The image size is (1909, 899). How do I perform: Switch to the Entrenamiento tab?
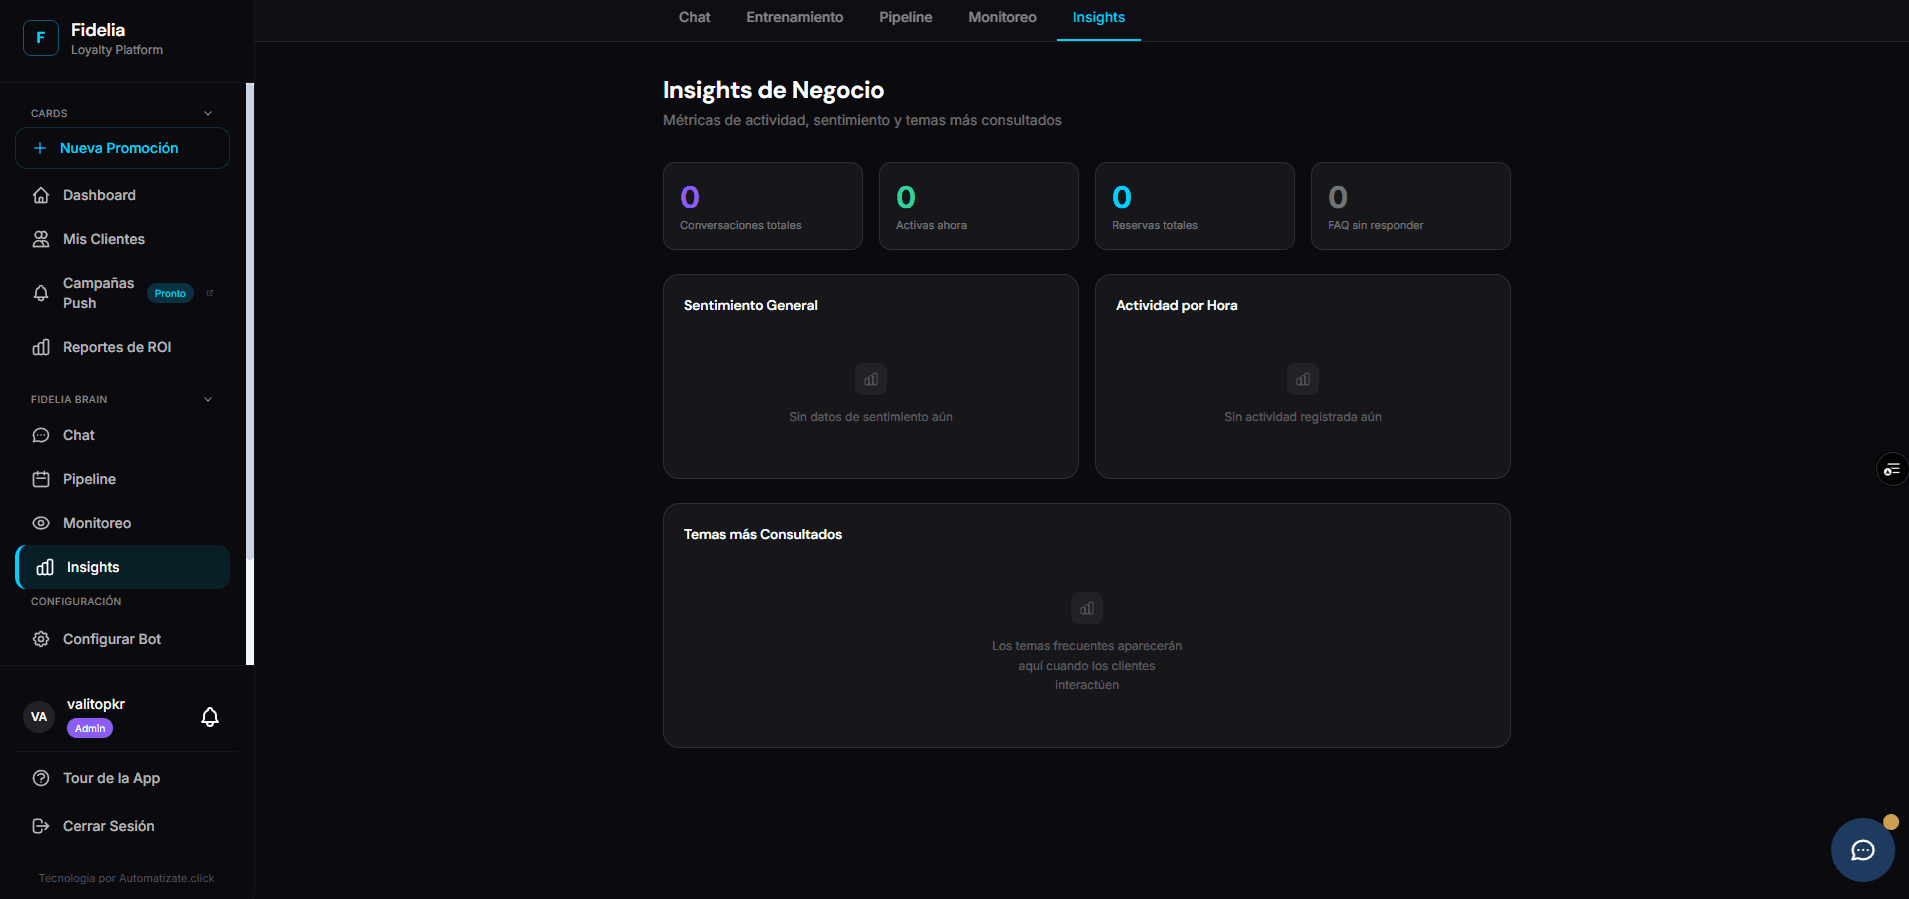coord(795,17)
